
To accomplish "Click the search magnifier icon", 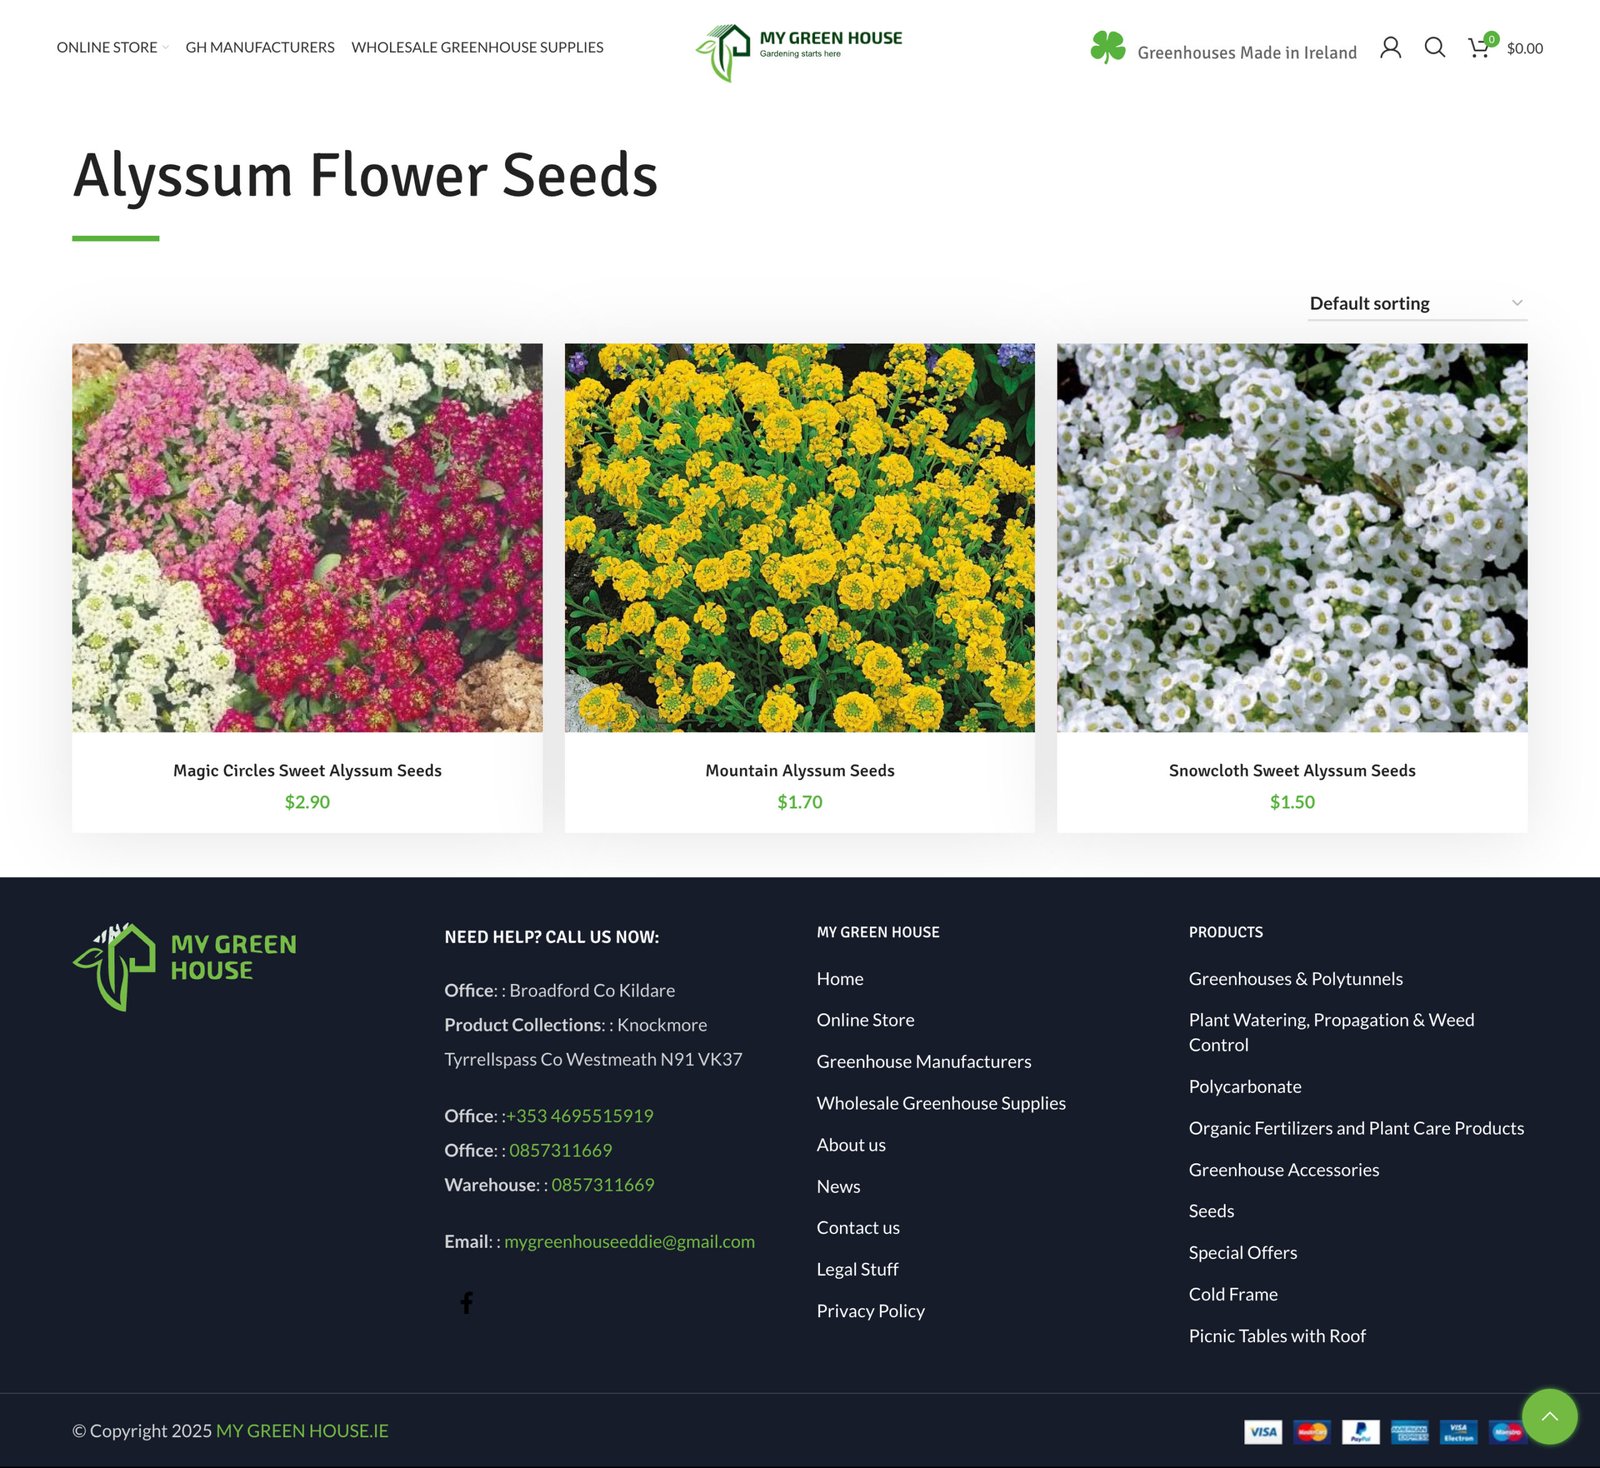I will [1434, 47].
